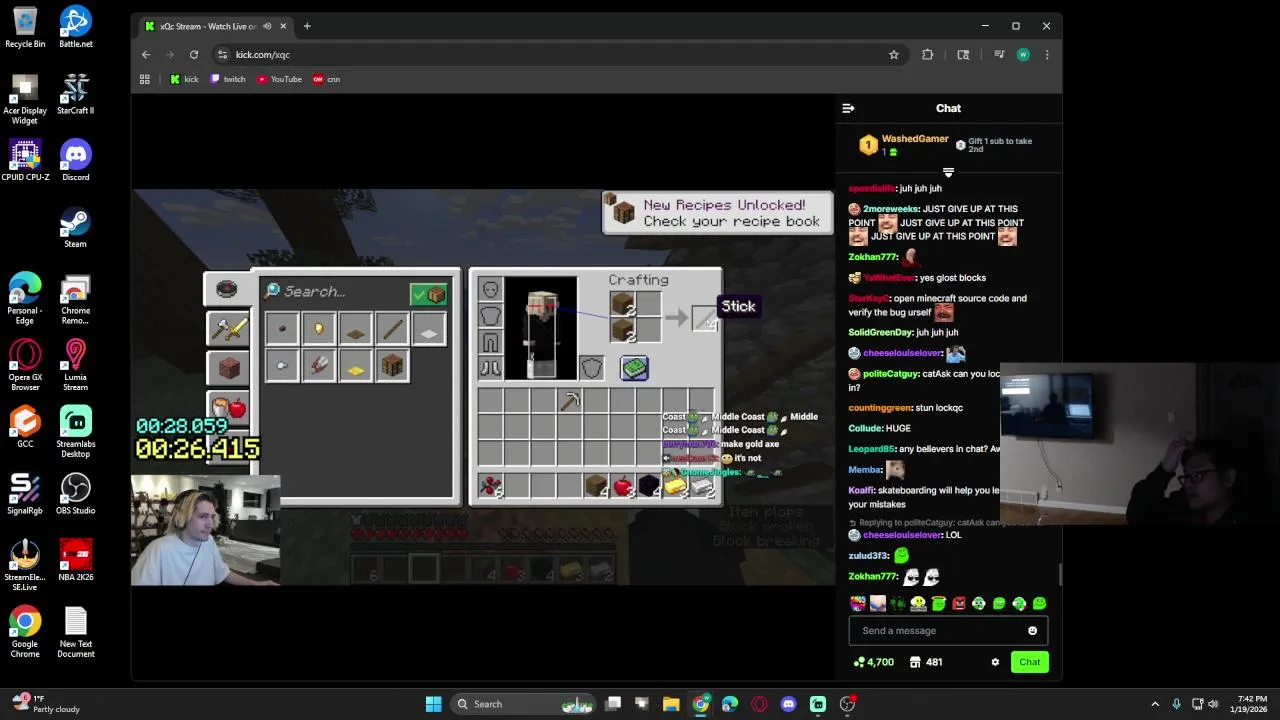Image resolution: width=1280 pixels, height=720 pixels.
Task: Reload the kick.com page
Action: point(194,55)
